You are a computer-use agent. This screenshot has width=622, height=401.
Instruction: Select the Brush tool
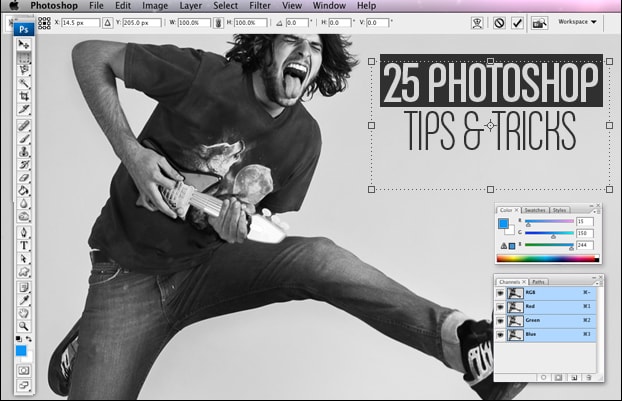24,139
